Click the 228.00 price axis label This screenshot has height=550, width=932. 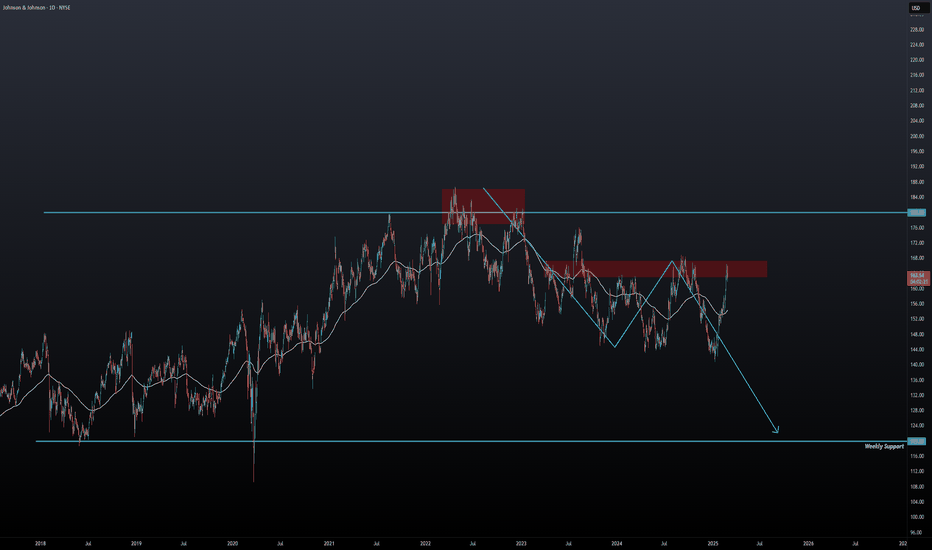tap(917, 29)
